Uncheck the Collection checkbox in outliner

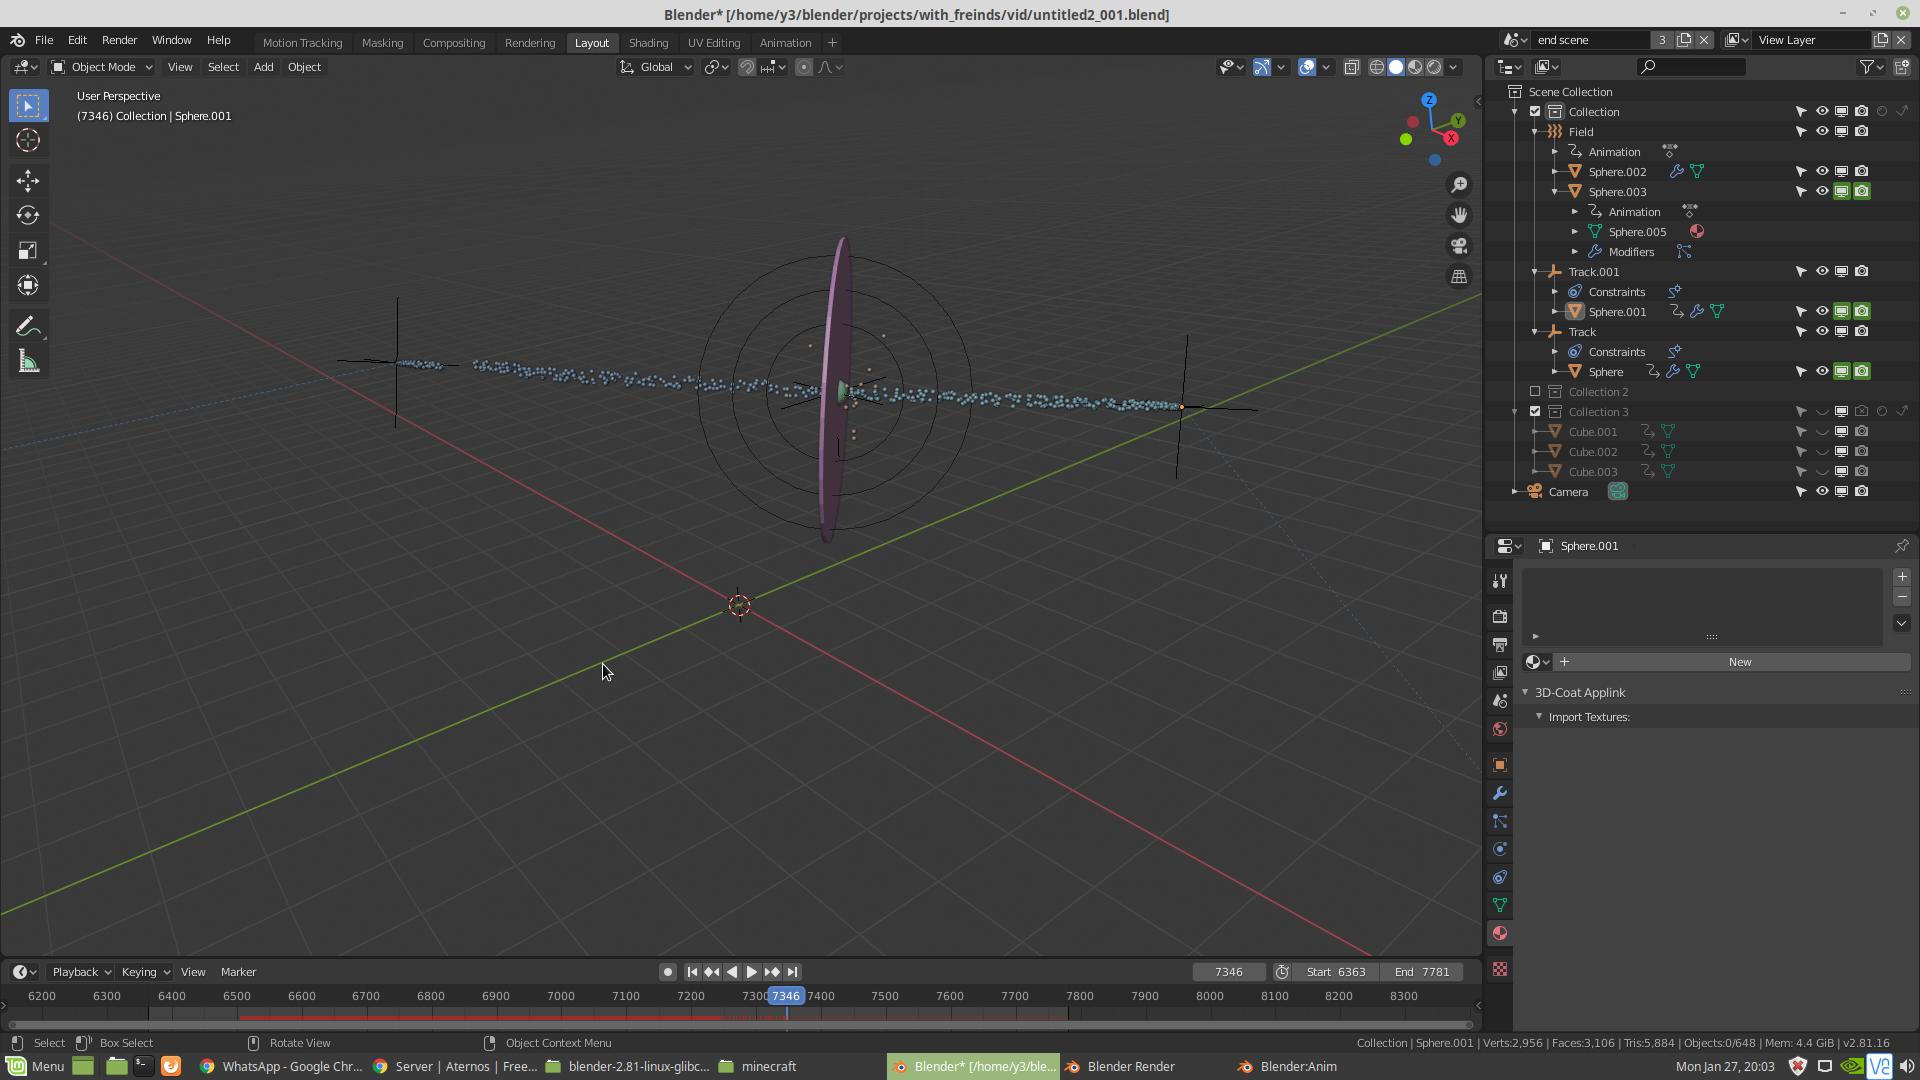[1535, 111]
